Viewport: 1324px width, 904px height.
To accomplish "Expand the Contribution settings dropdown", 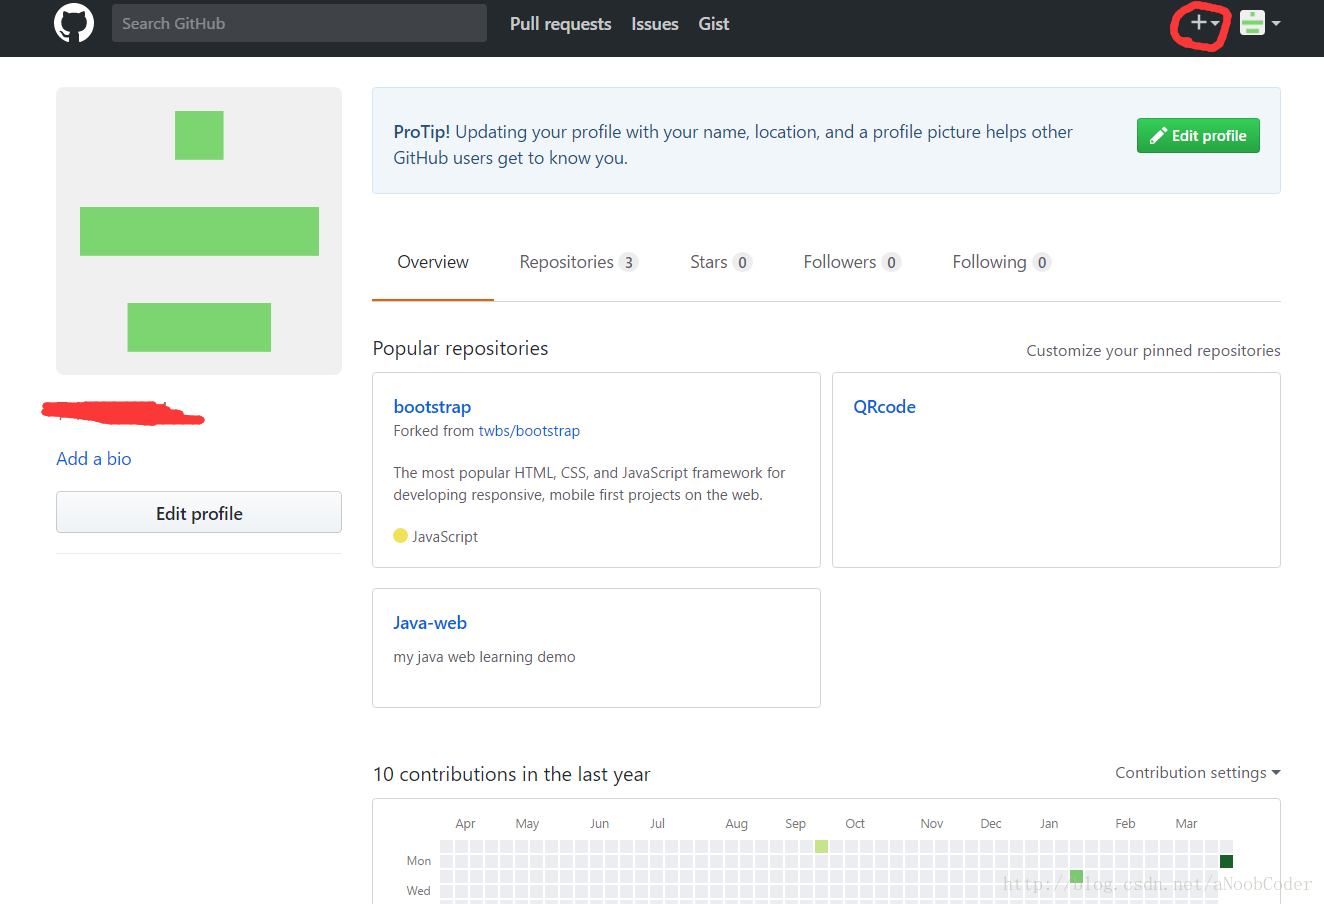I will tap(1198, 773).
